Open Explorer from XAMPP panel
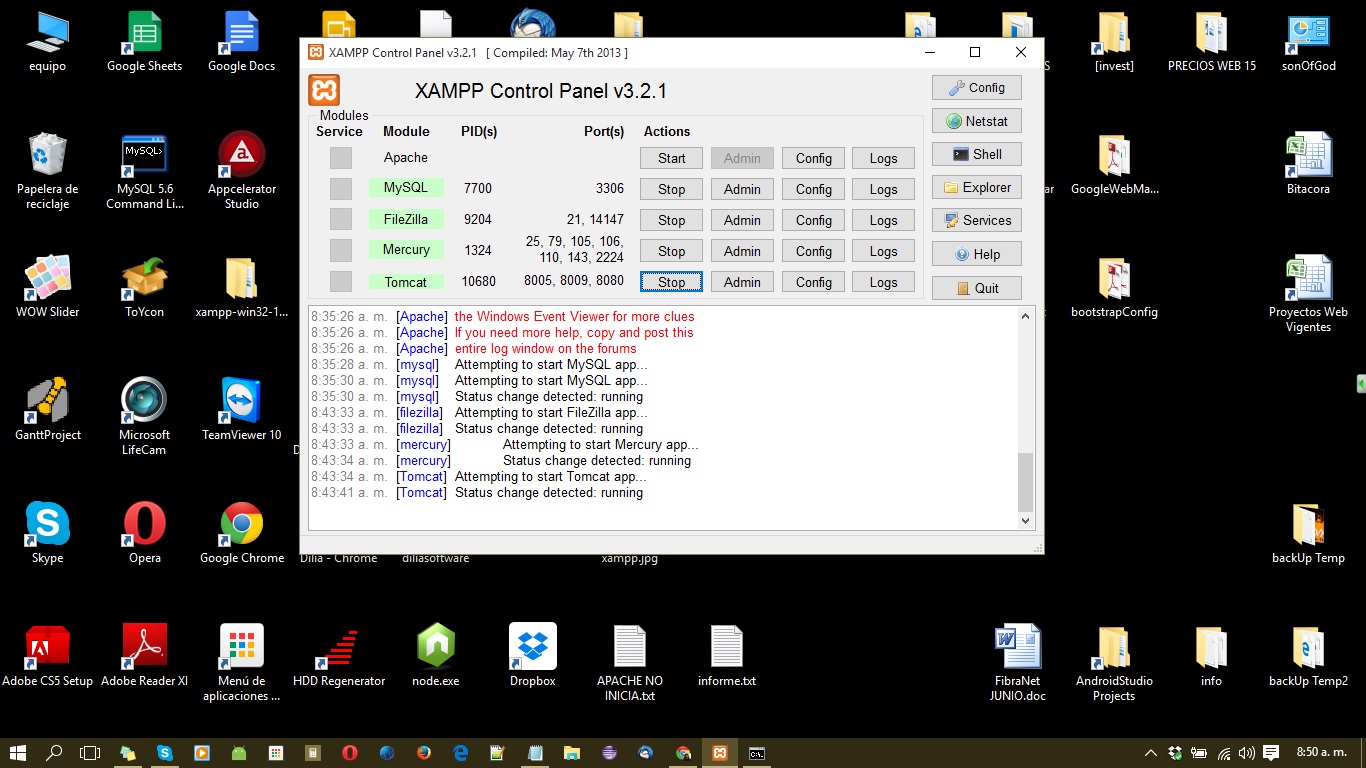1366x768 pixels. tap(977, 187)
